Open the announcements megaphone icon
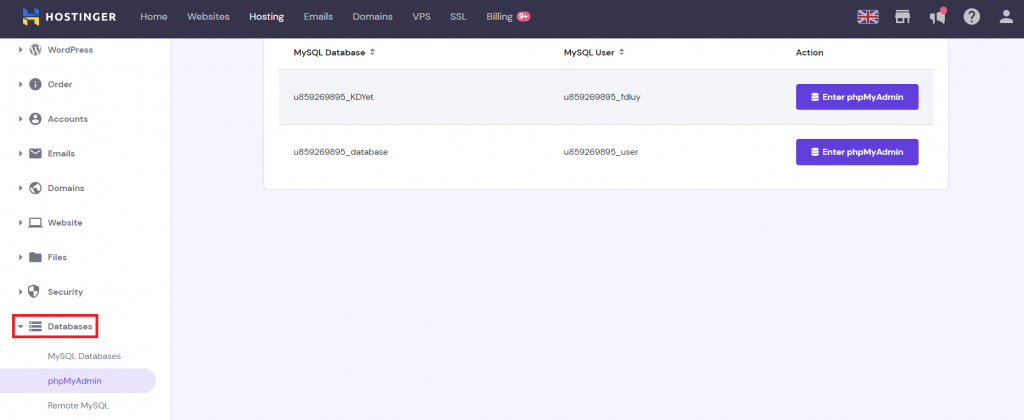The width and height of the screenshot is (1024, 420). coord(937,17)
